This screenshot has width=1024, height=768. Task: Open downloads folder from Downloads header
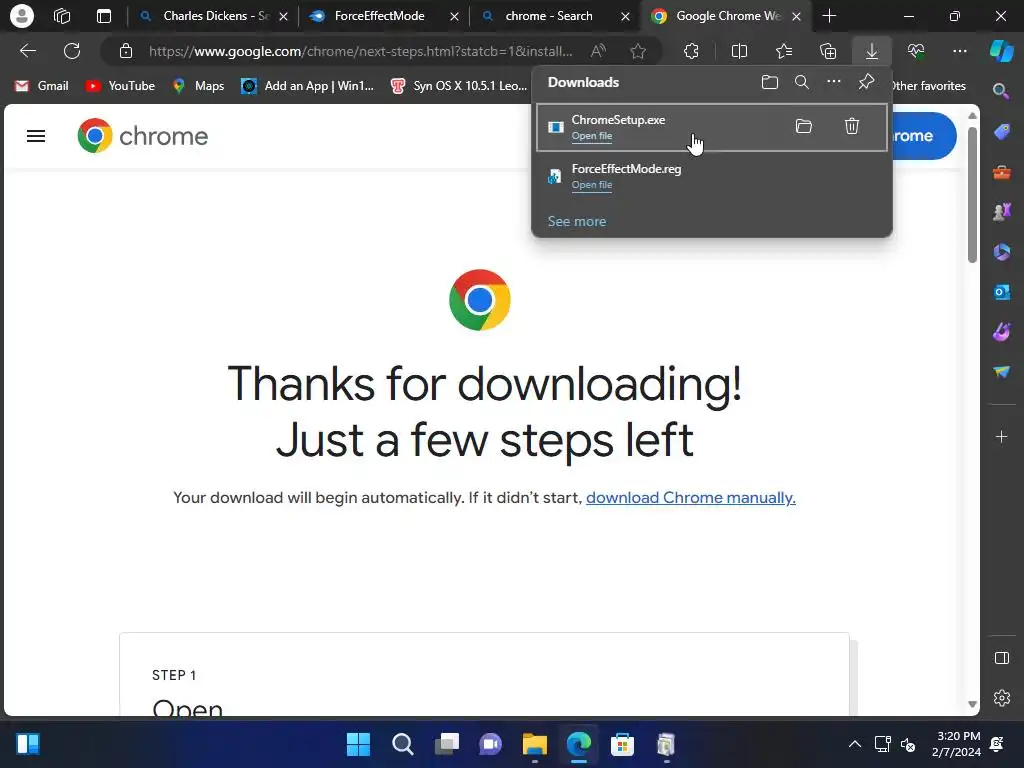(x=770, y=82)
